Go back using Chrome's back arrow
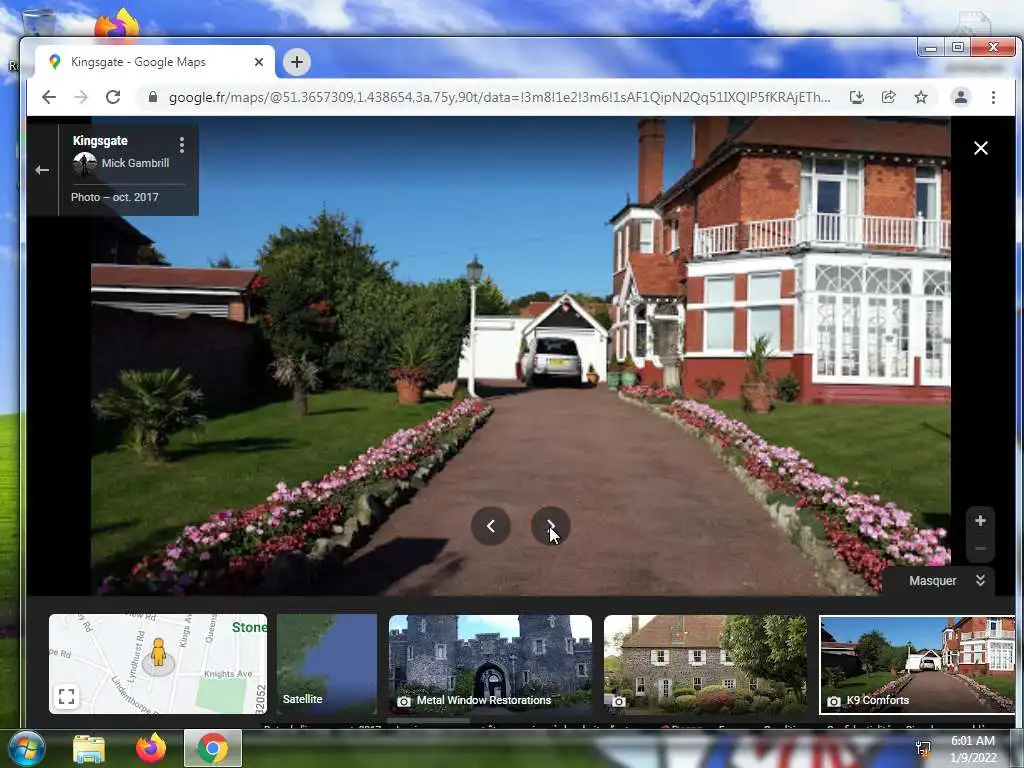 (x=49, y=97)
